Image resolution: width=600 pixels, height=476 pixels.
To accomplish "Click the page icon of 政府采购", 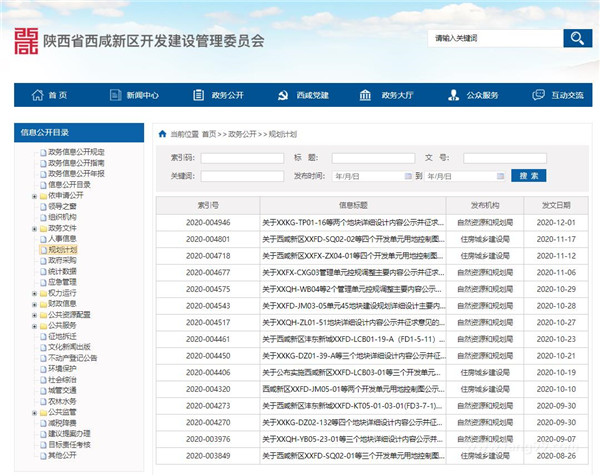I will coord(44,261).
